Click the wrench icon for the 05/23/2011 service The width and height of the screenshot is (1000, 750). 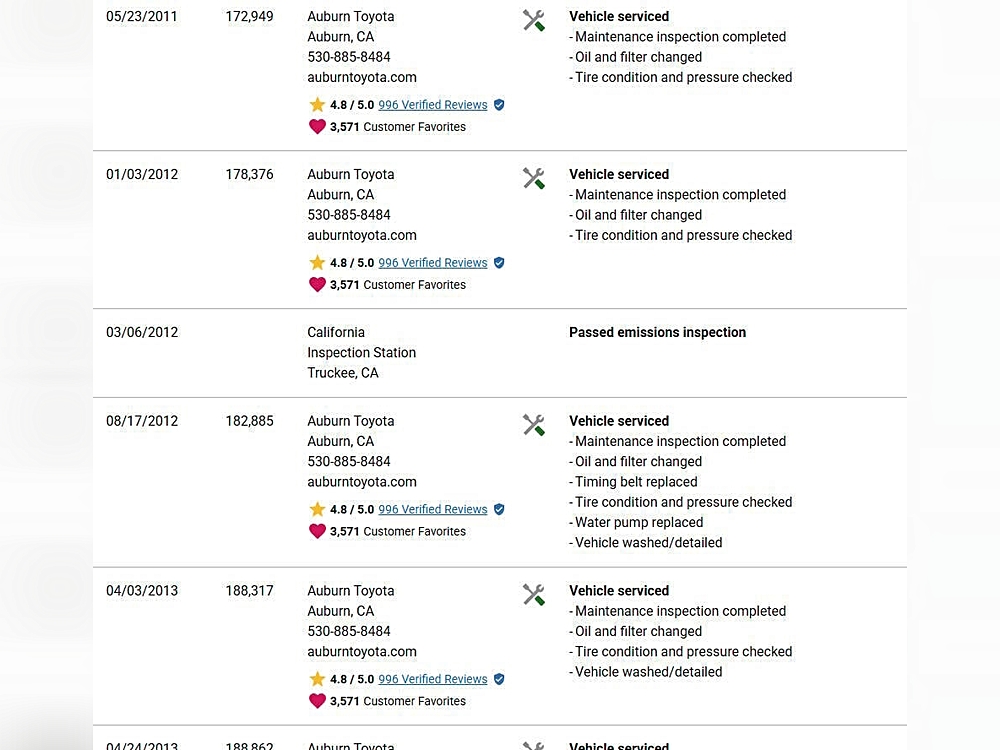click(534, 20)
